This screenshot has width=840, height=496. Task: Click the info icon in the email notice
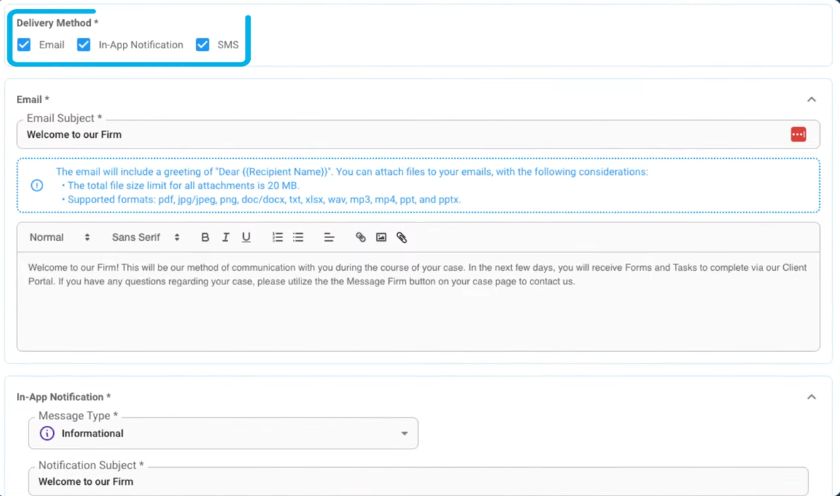coord(37,185)
